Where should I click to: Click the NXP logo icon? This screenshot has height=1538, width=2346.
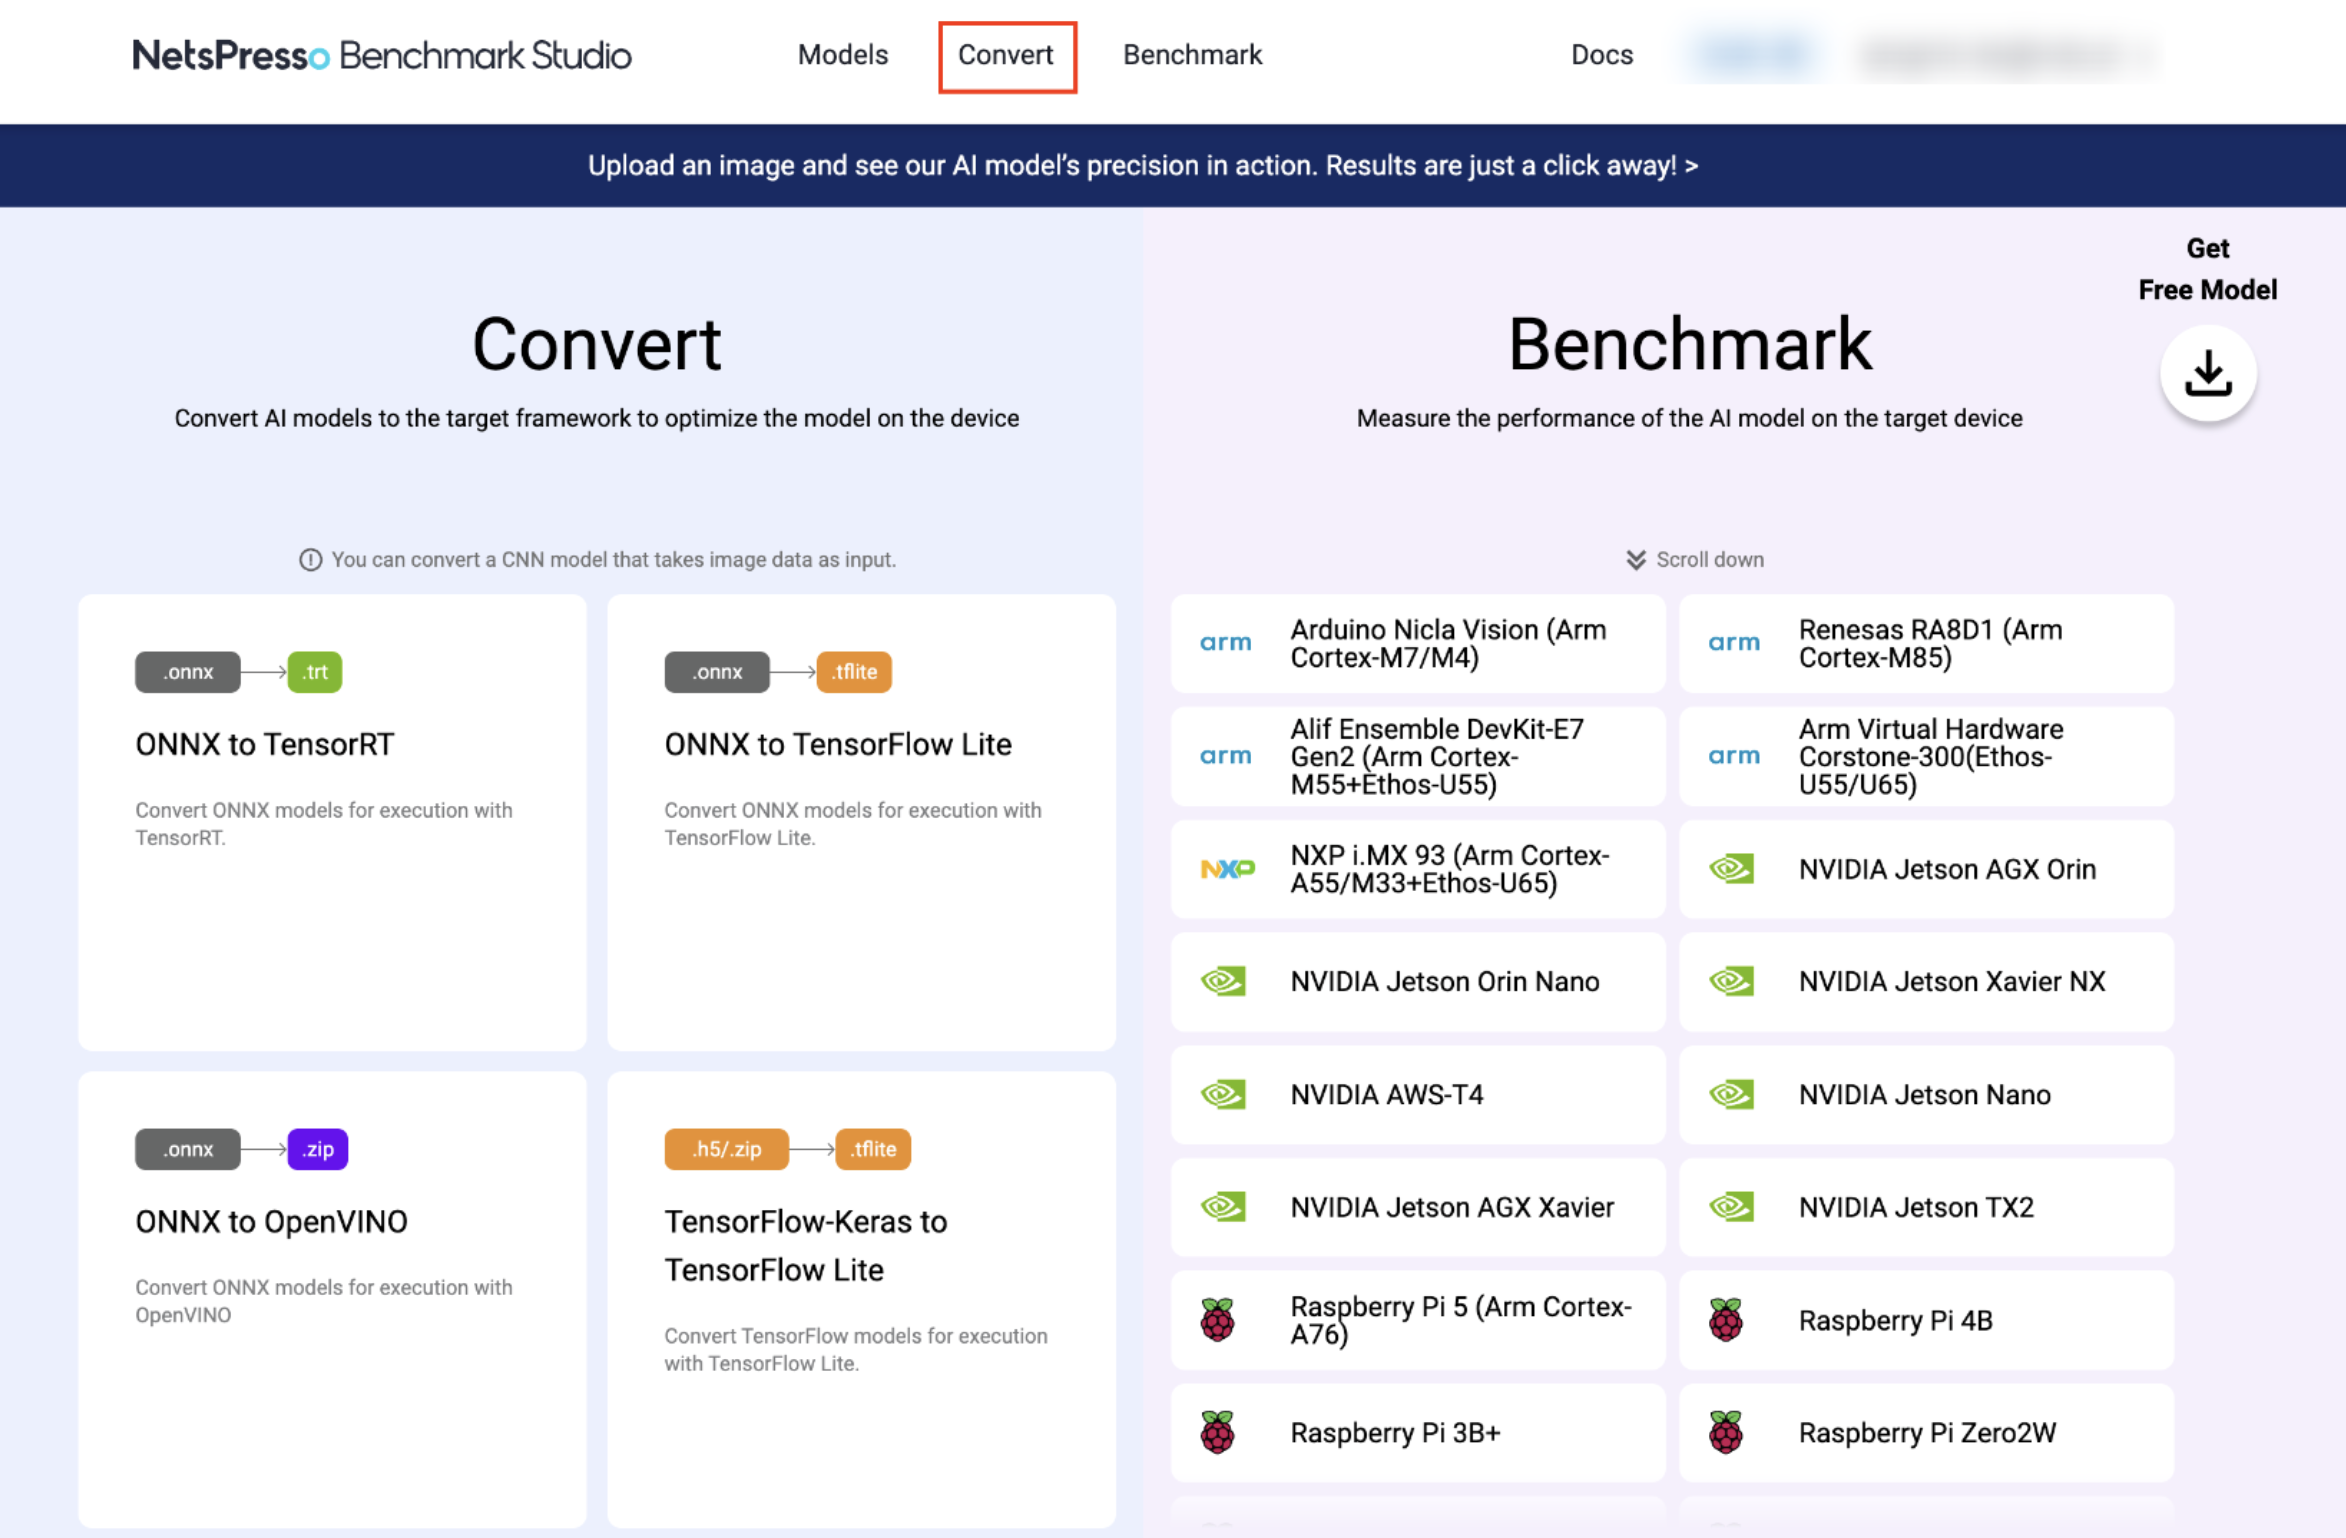(x=1226, y=869)
